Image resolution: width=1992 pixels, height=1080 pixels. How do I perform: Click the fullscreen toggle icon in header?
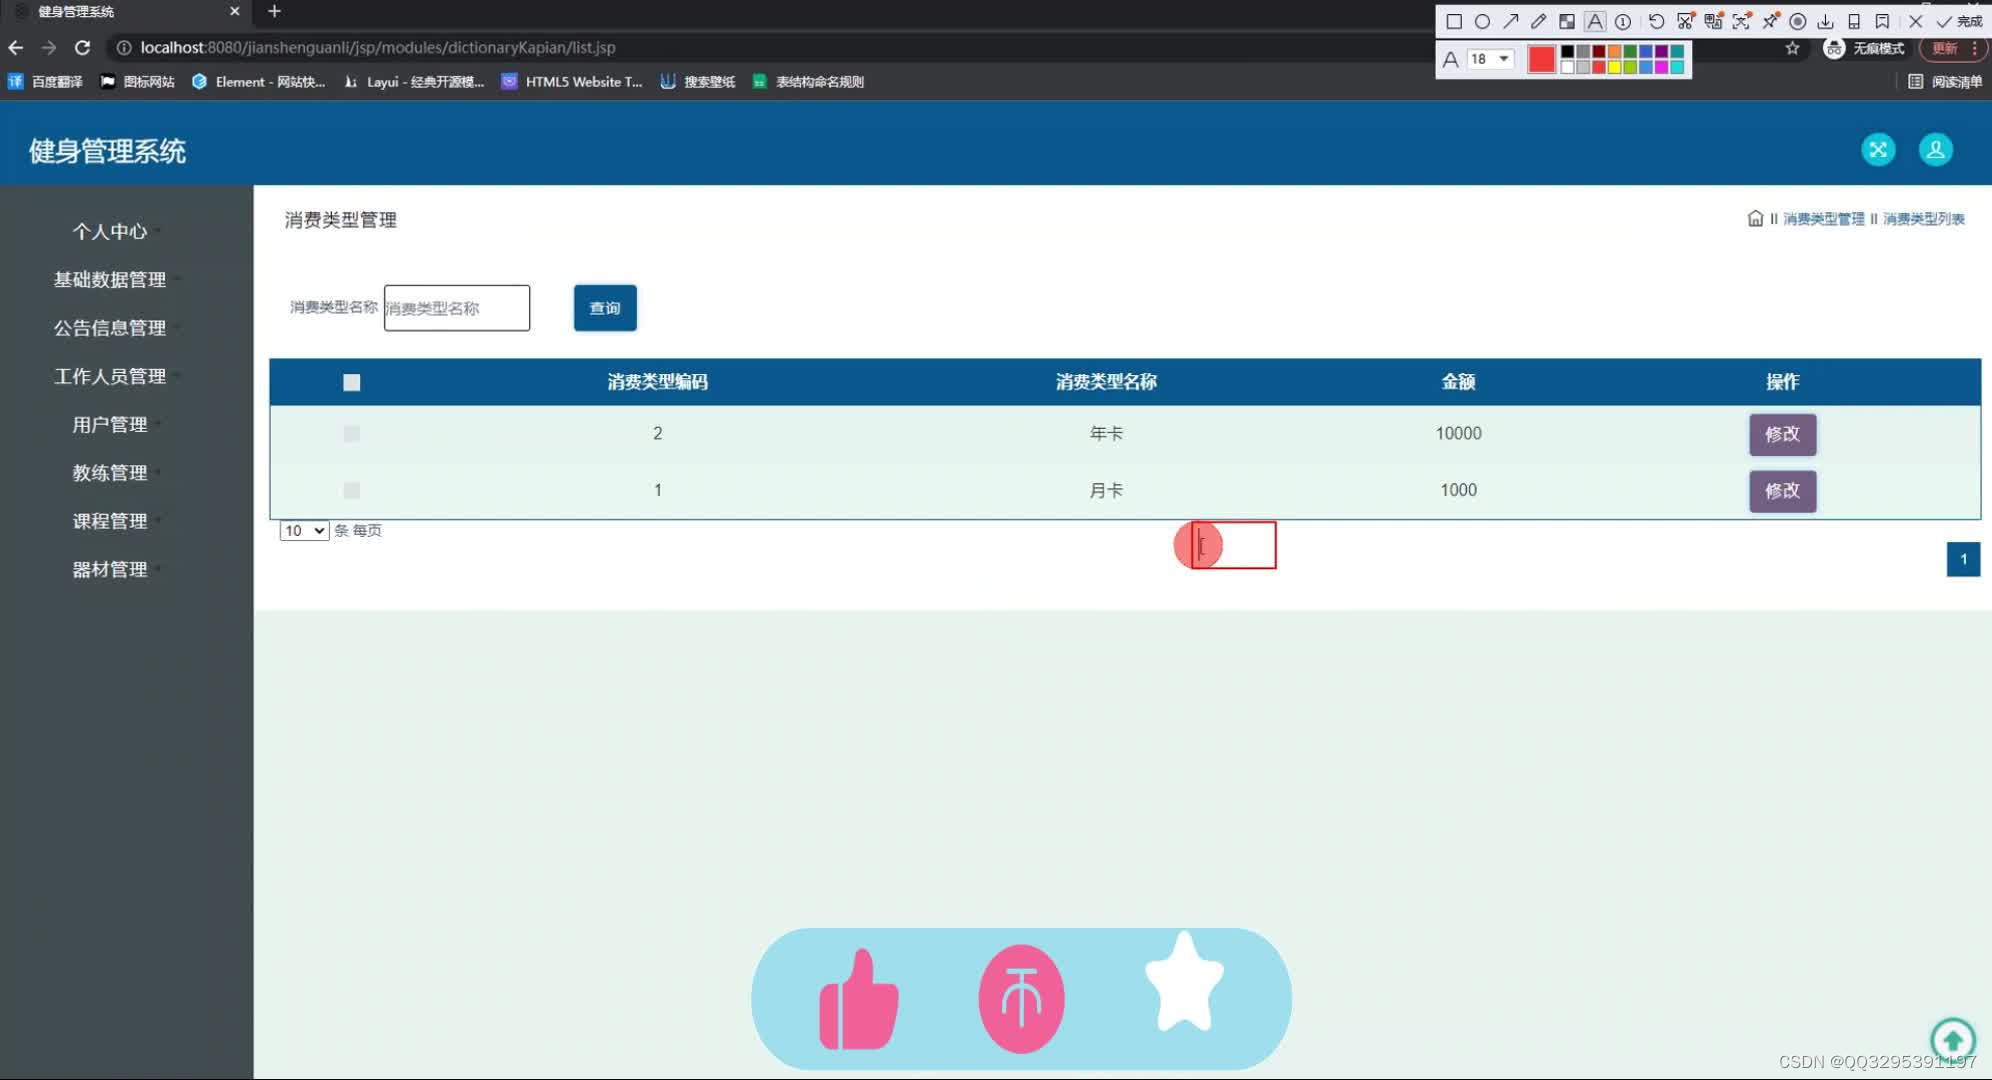coord(1878,150)
